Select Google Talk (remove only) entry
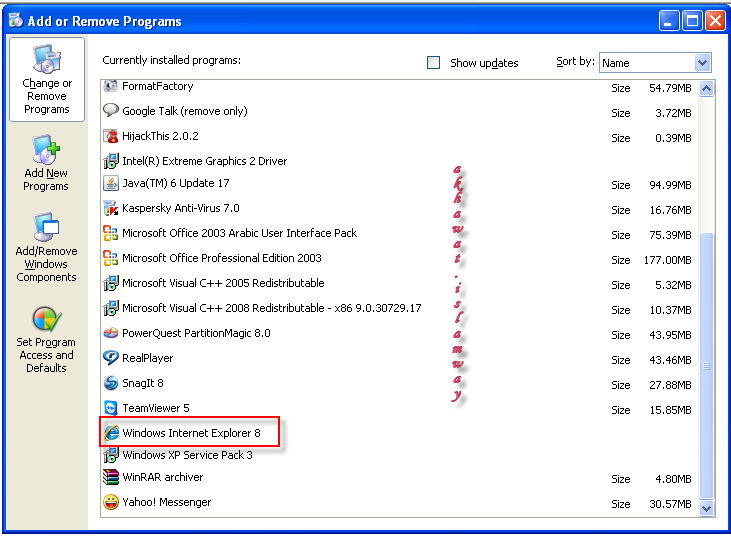The height and width of the screenshot is (537, 731). [x=400, y=111]
